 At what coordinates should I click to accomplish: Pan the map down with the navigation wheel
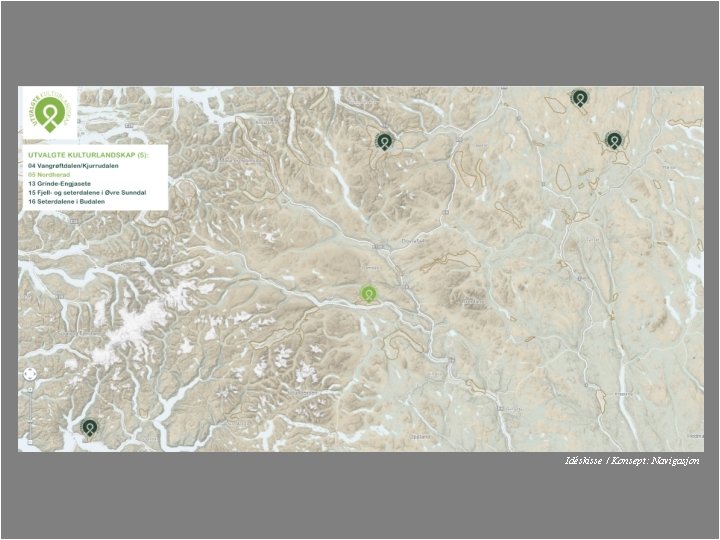30,378
